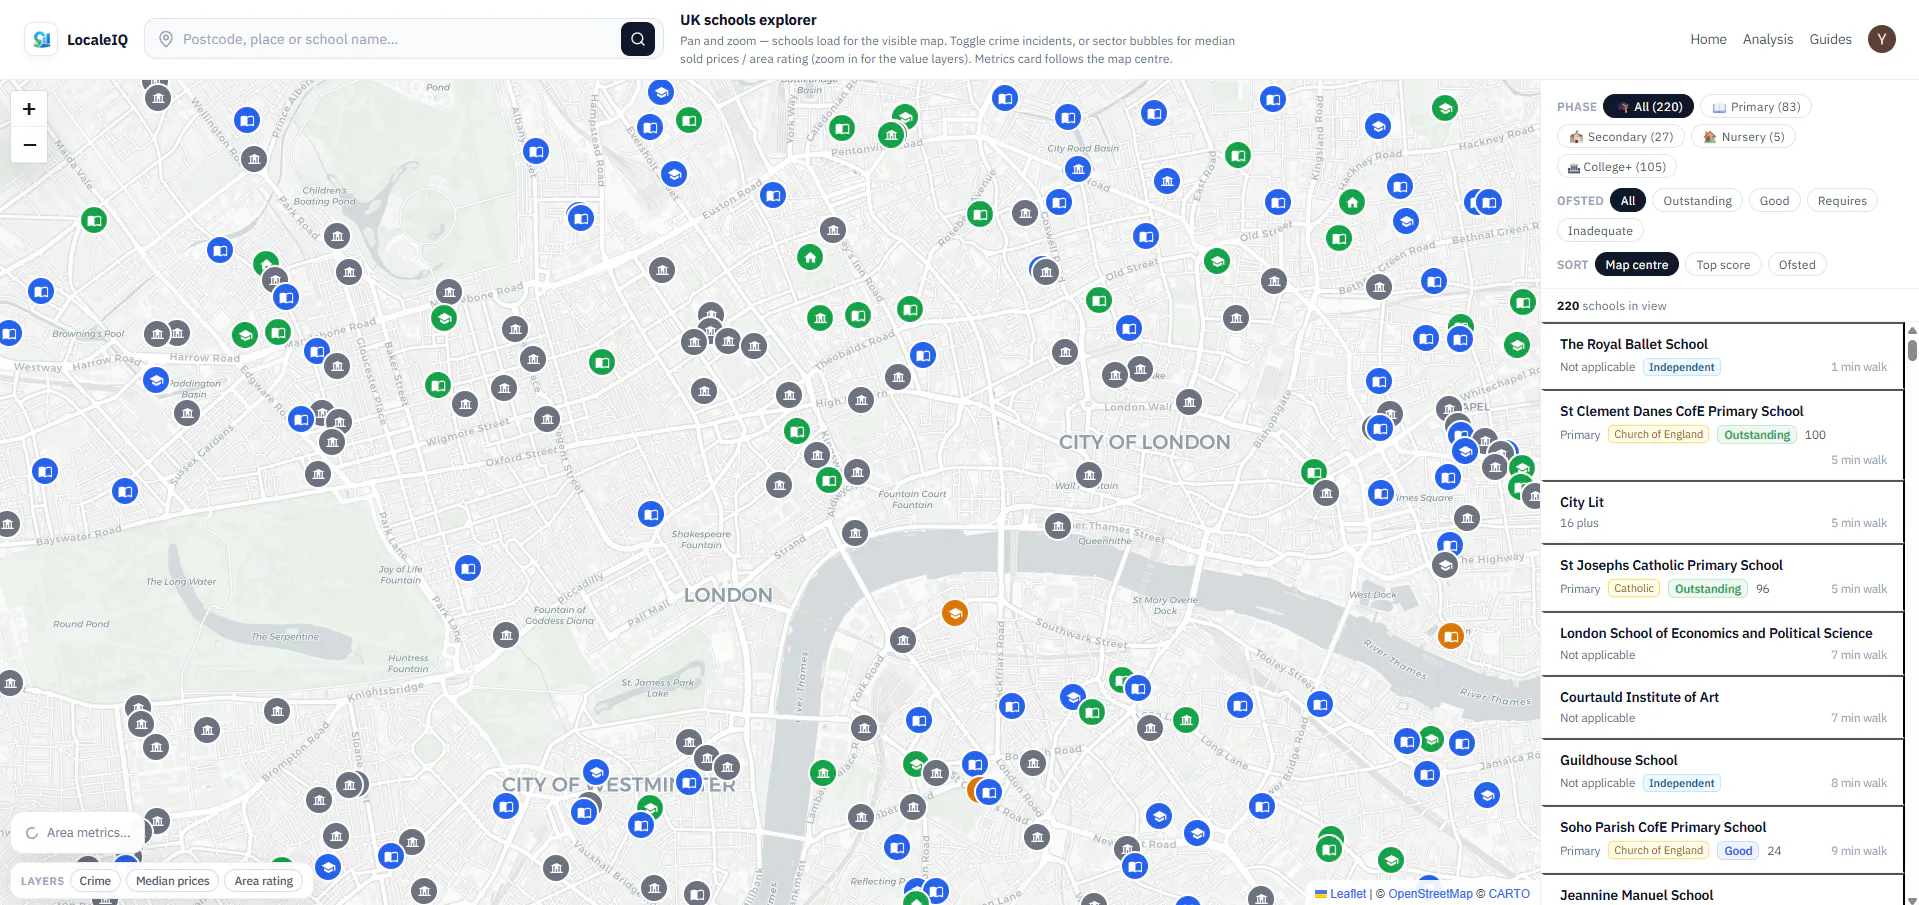1919x905 pixels.
Task: Filter Ofsted rating to Inadequate
Action: pyautogui.click(x=1600, y=231)
